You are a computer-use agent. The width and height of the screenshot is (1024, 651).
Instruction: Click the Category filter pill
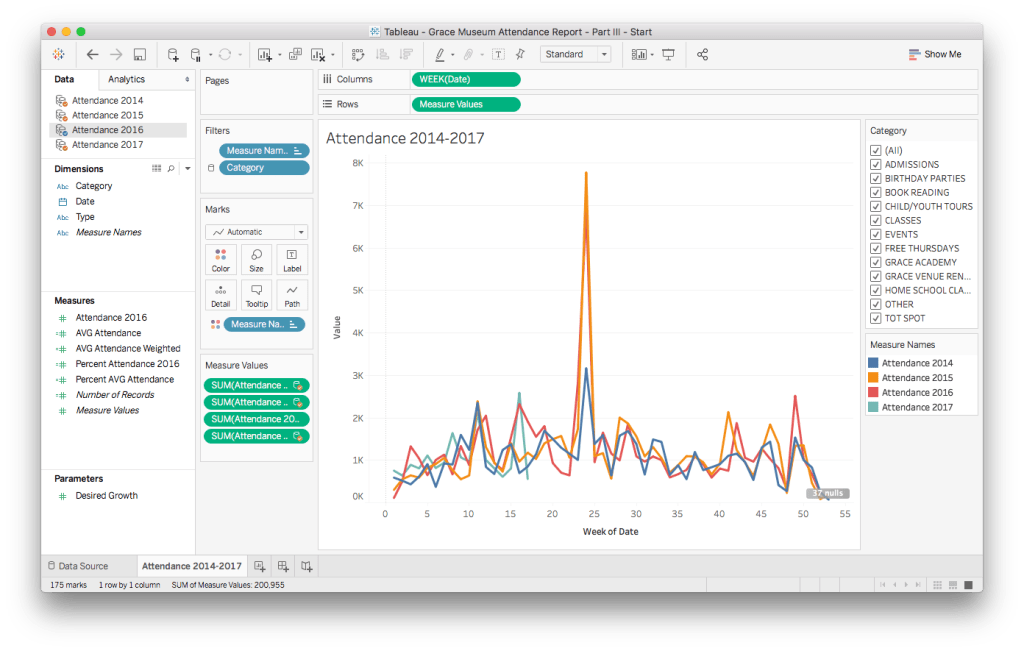(x=264, y=168)
